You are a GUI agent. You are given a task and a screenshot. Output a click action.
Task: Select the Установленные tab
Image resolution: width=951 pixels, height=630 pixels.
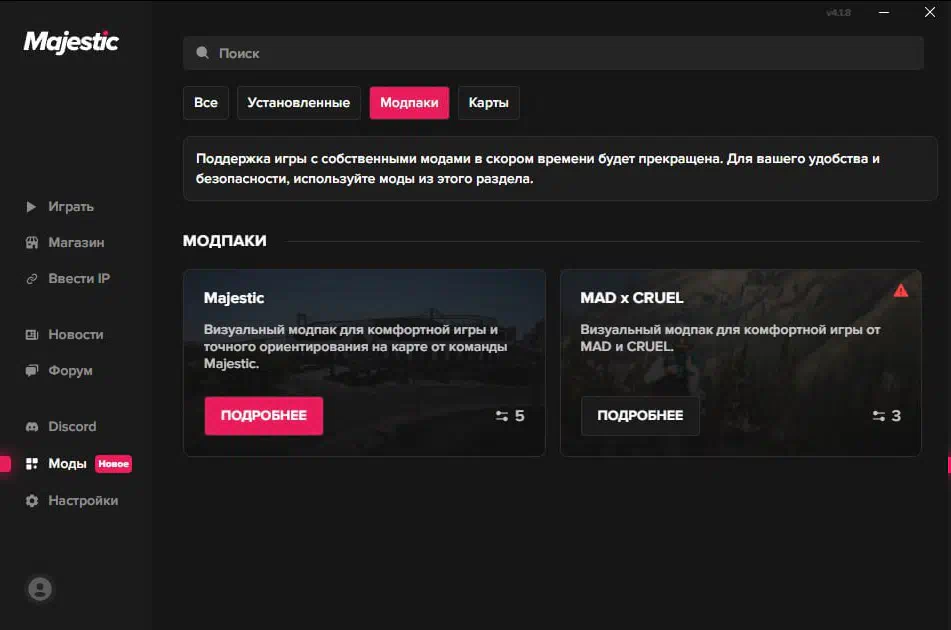[x=298, y=103]
